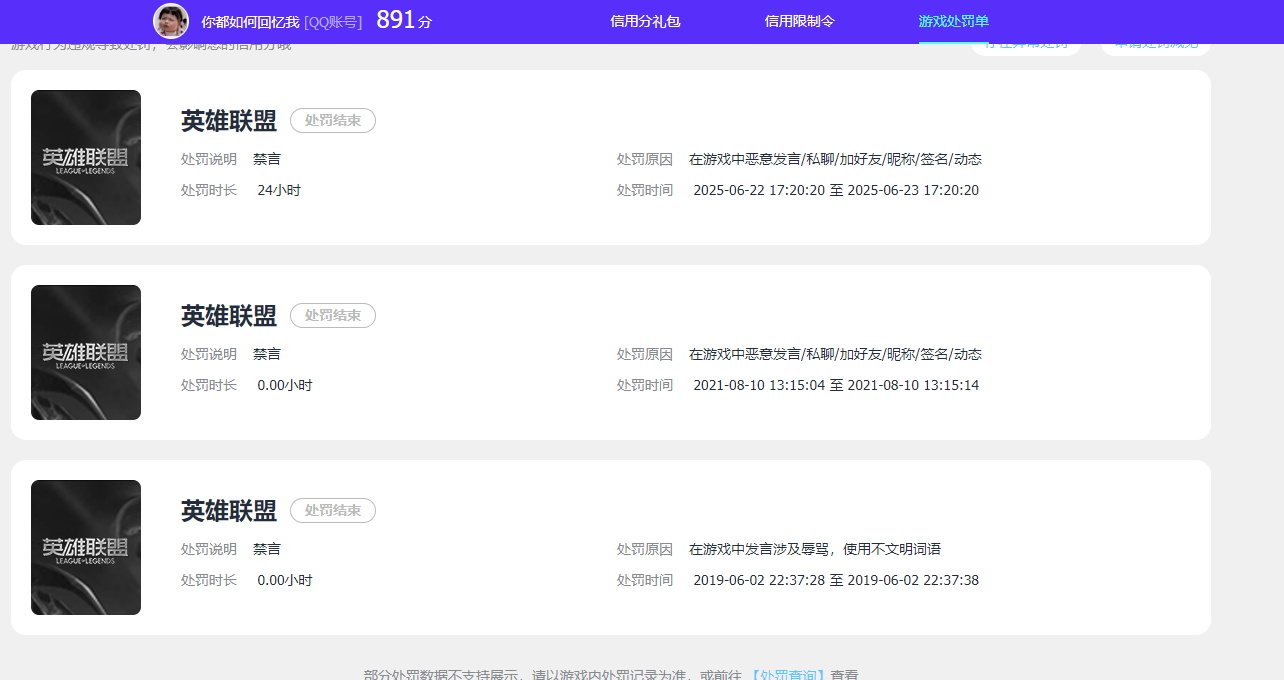Open the 信用限制令 tab
This screenshot has height=680, width=1284.
(x=799, y=21)
